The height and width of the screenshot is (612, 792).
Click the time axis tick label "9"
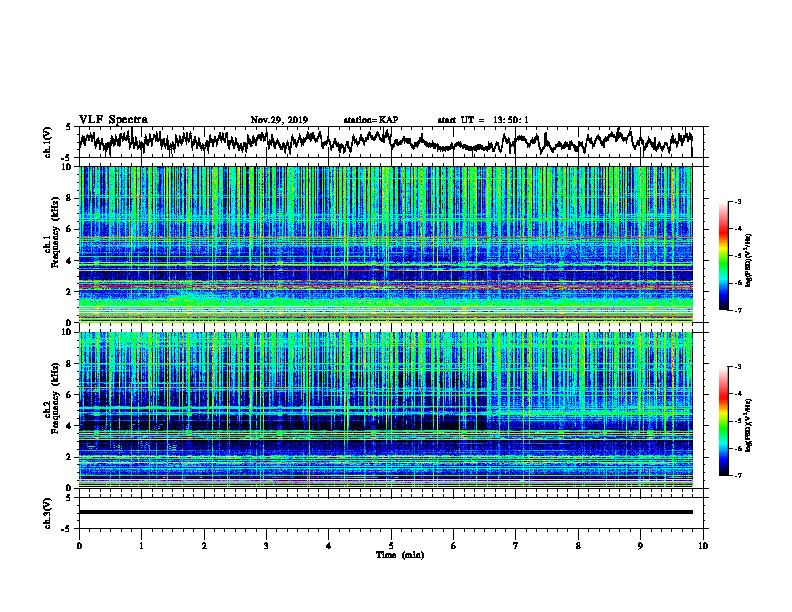tap(640, 546)
